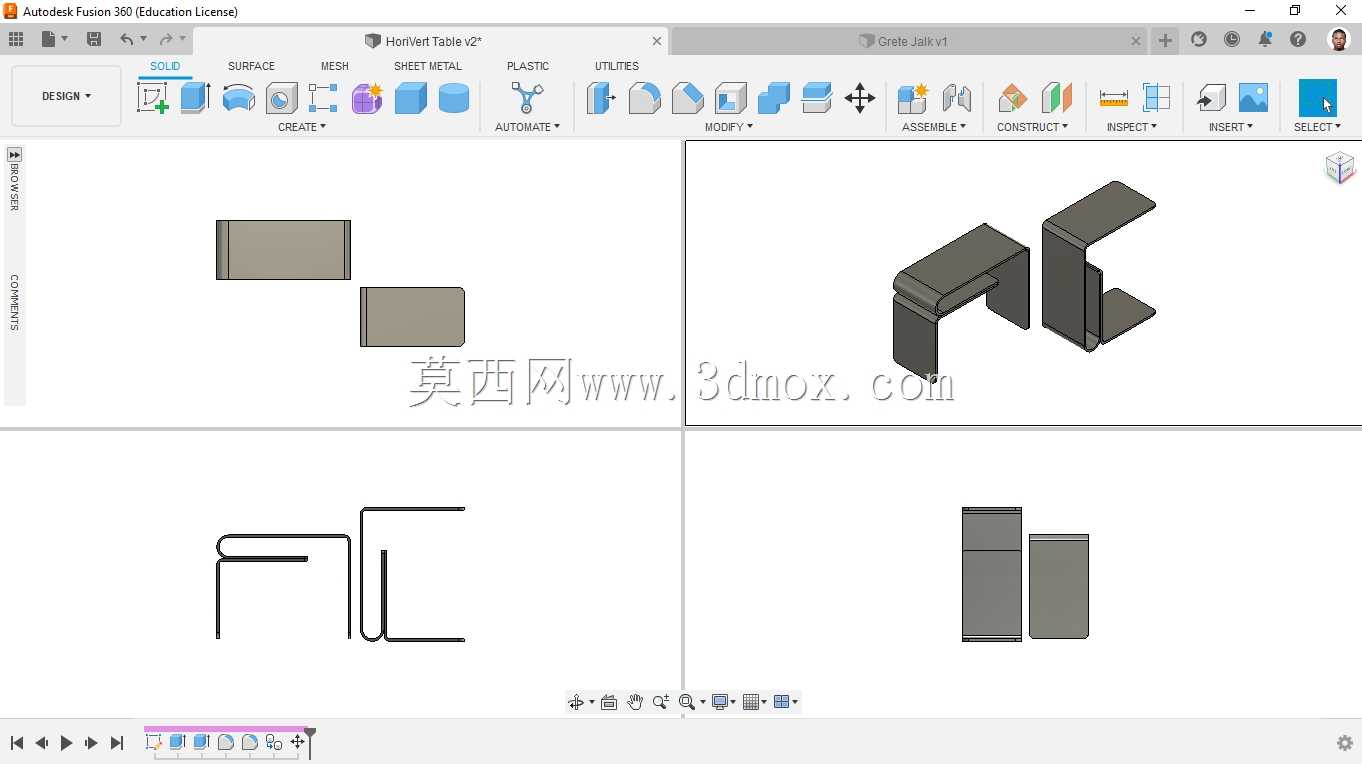Choose the Revolve tool
The width and height of the screenshot is (1362, 764).
(x=238, y=98)
